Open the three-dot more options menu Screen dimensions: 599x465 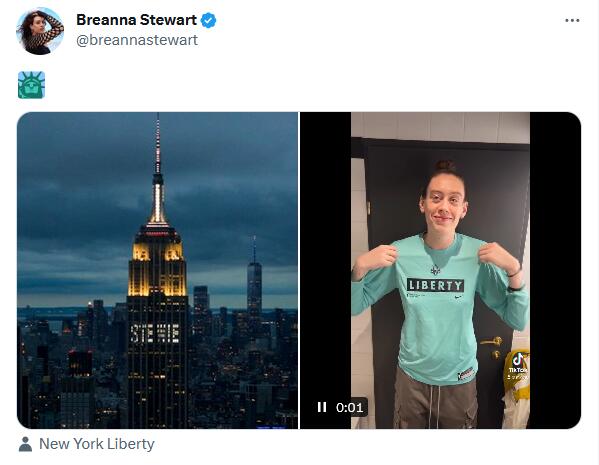click(x=572, y=21)
